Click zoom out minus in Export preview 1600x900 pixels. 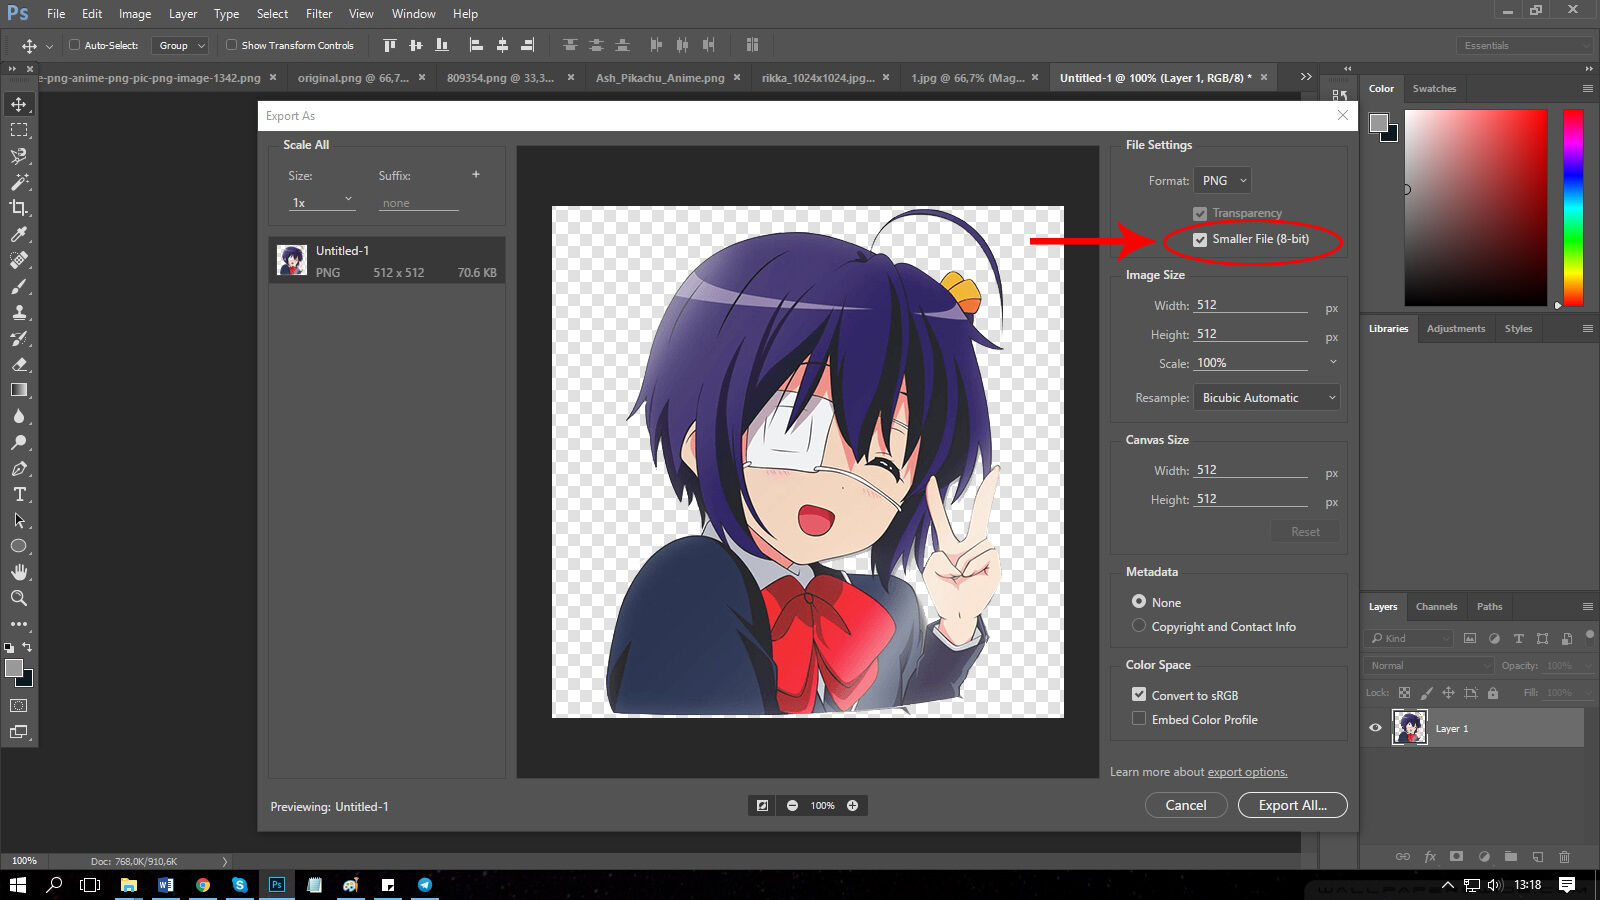pyautogui.click(x=792, y=805)
